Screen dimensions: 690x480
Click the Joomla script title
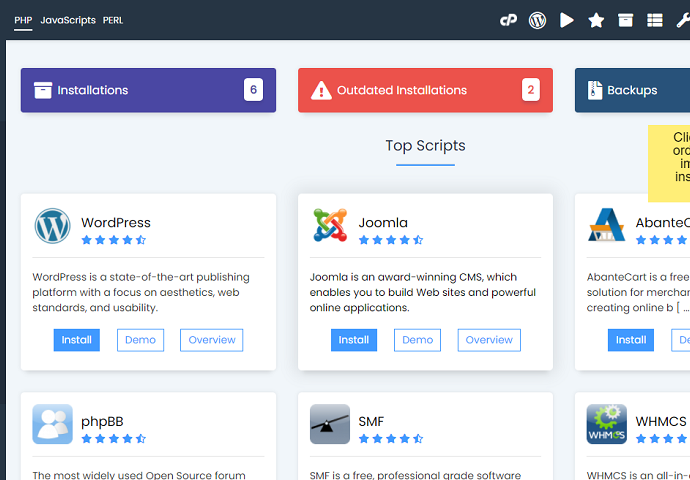point(383,223)
